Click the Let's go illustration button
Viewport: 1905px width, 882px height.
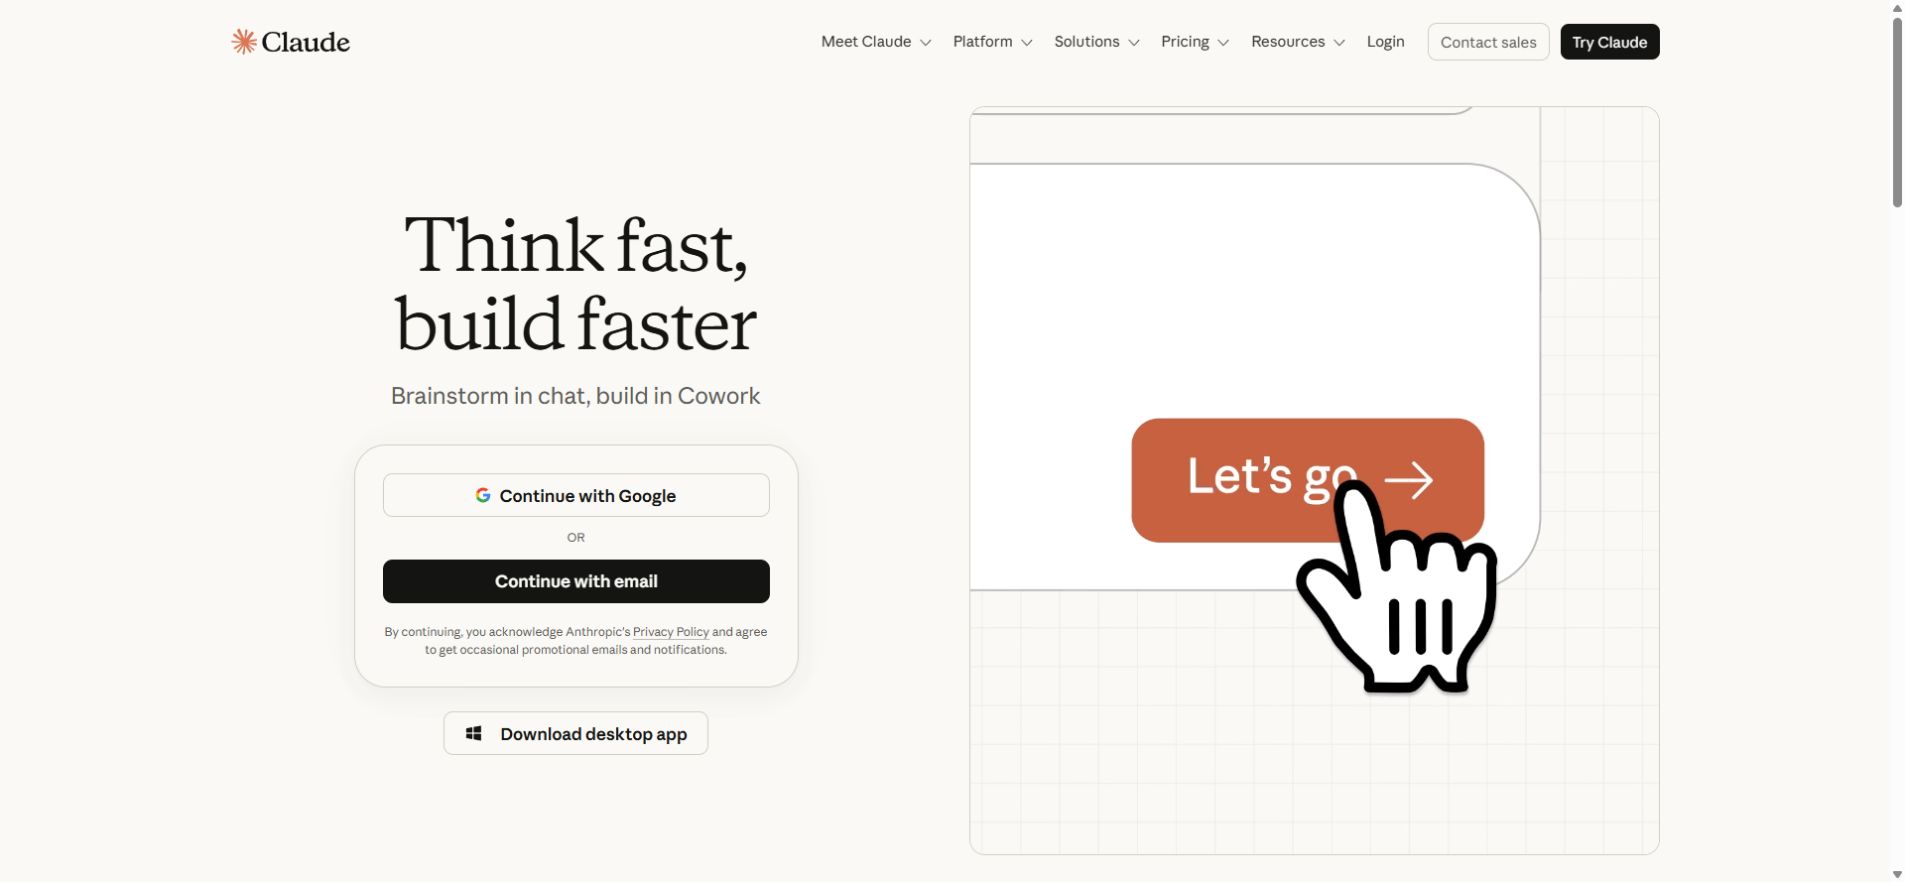click(x=1307, y=480)
